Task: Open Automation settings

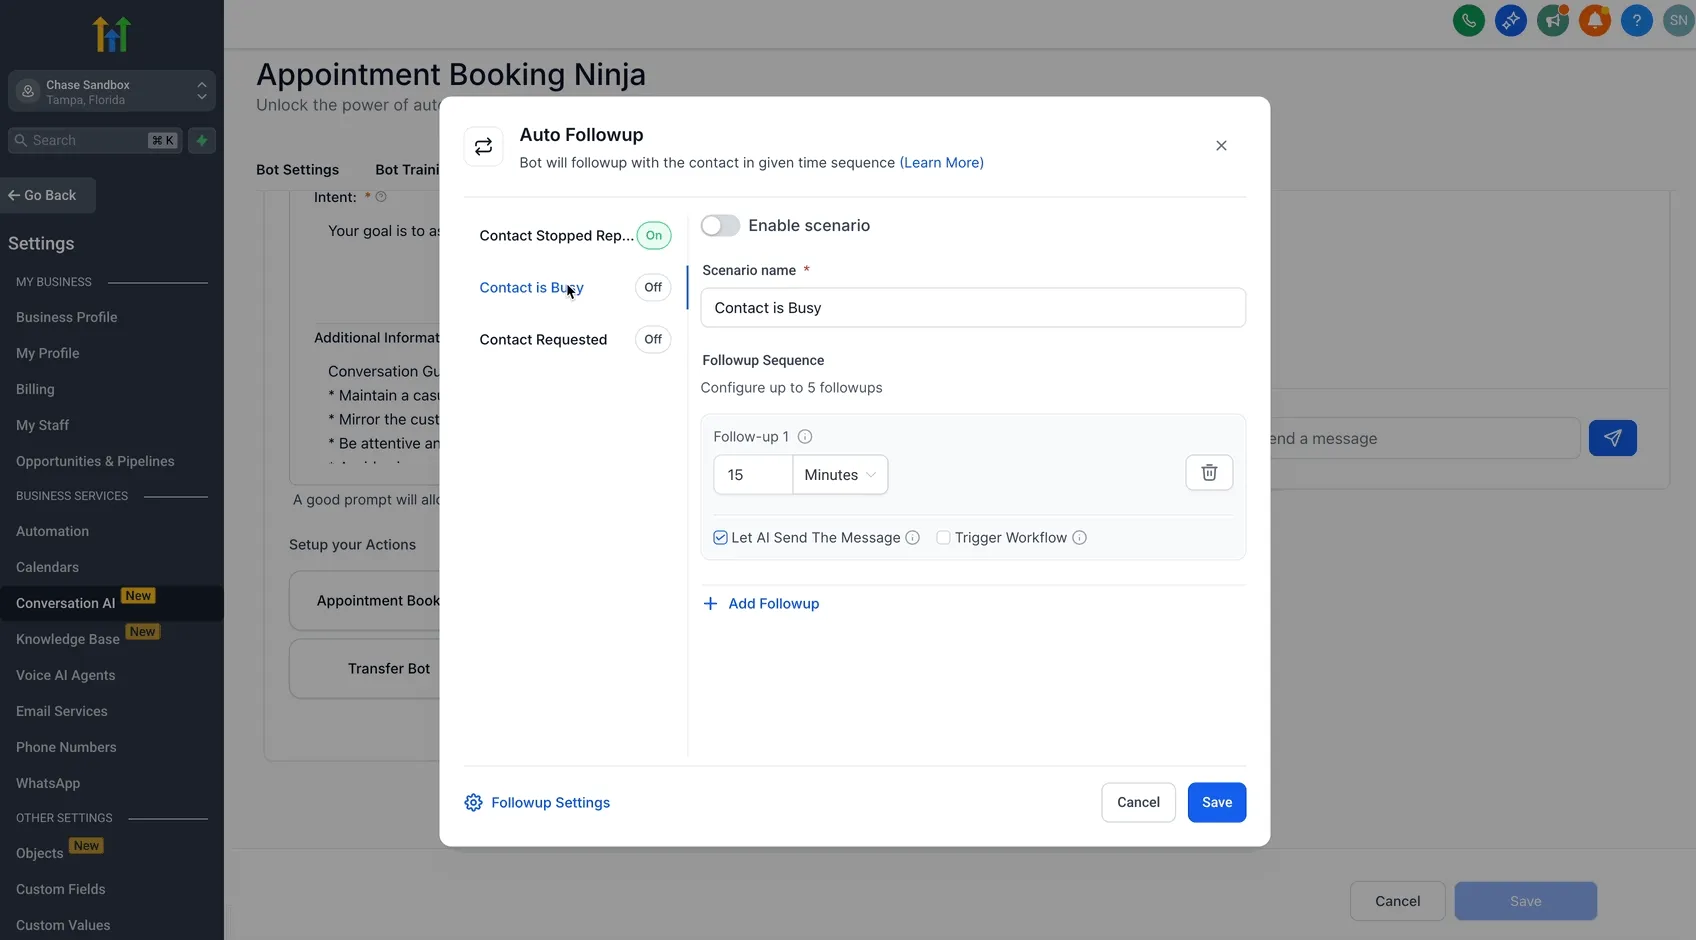Action: coord(52,531)
